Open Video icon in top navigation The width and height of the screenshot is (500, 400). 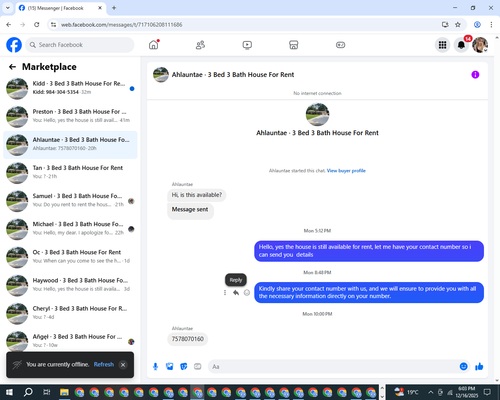[247, 45]
